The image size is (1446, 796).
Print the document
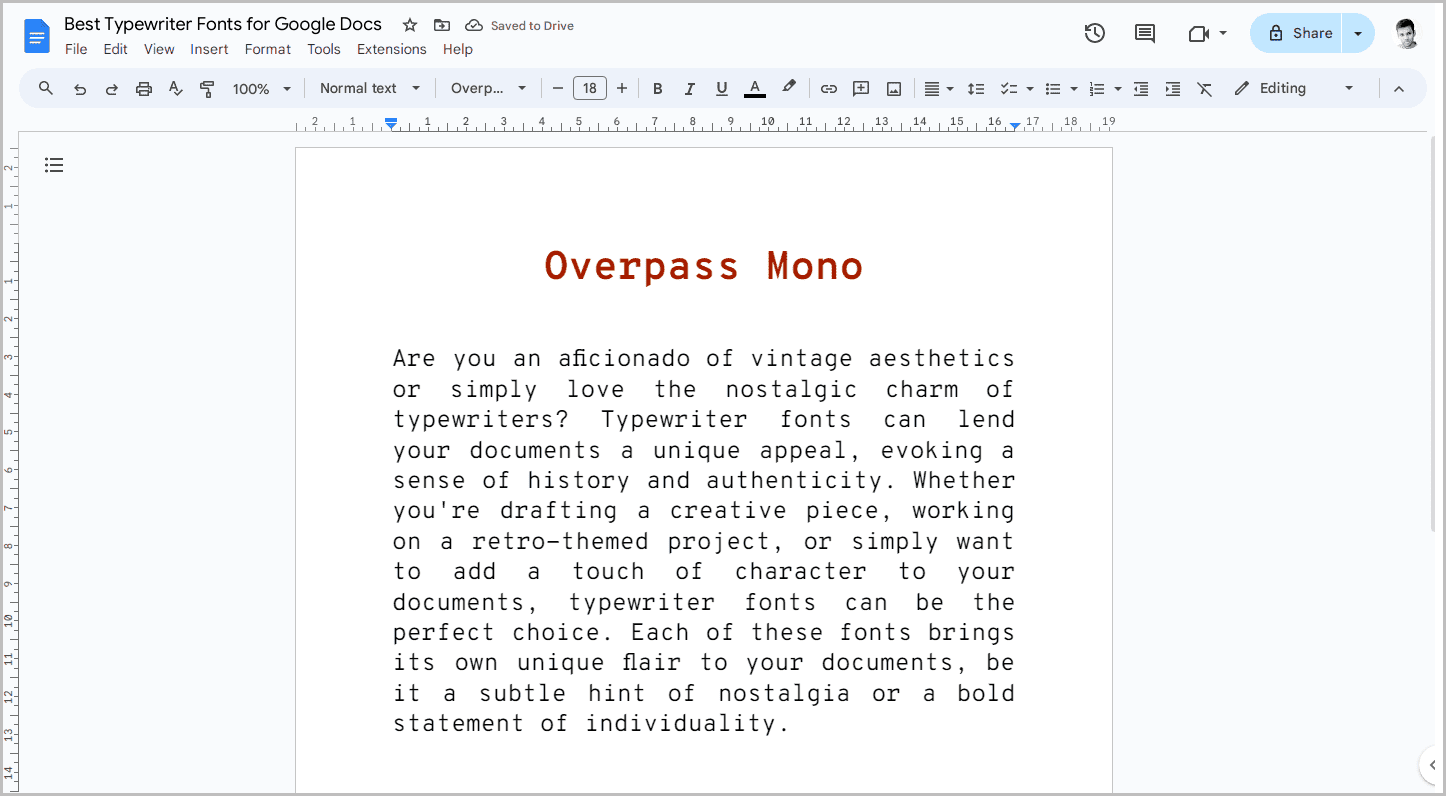tap(144, 89)
